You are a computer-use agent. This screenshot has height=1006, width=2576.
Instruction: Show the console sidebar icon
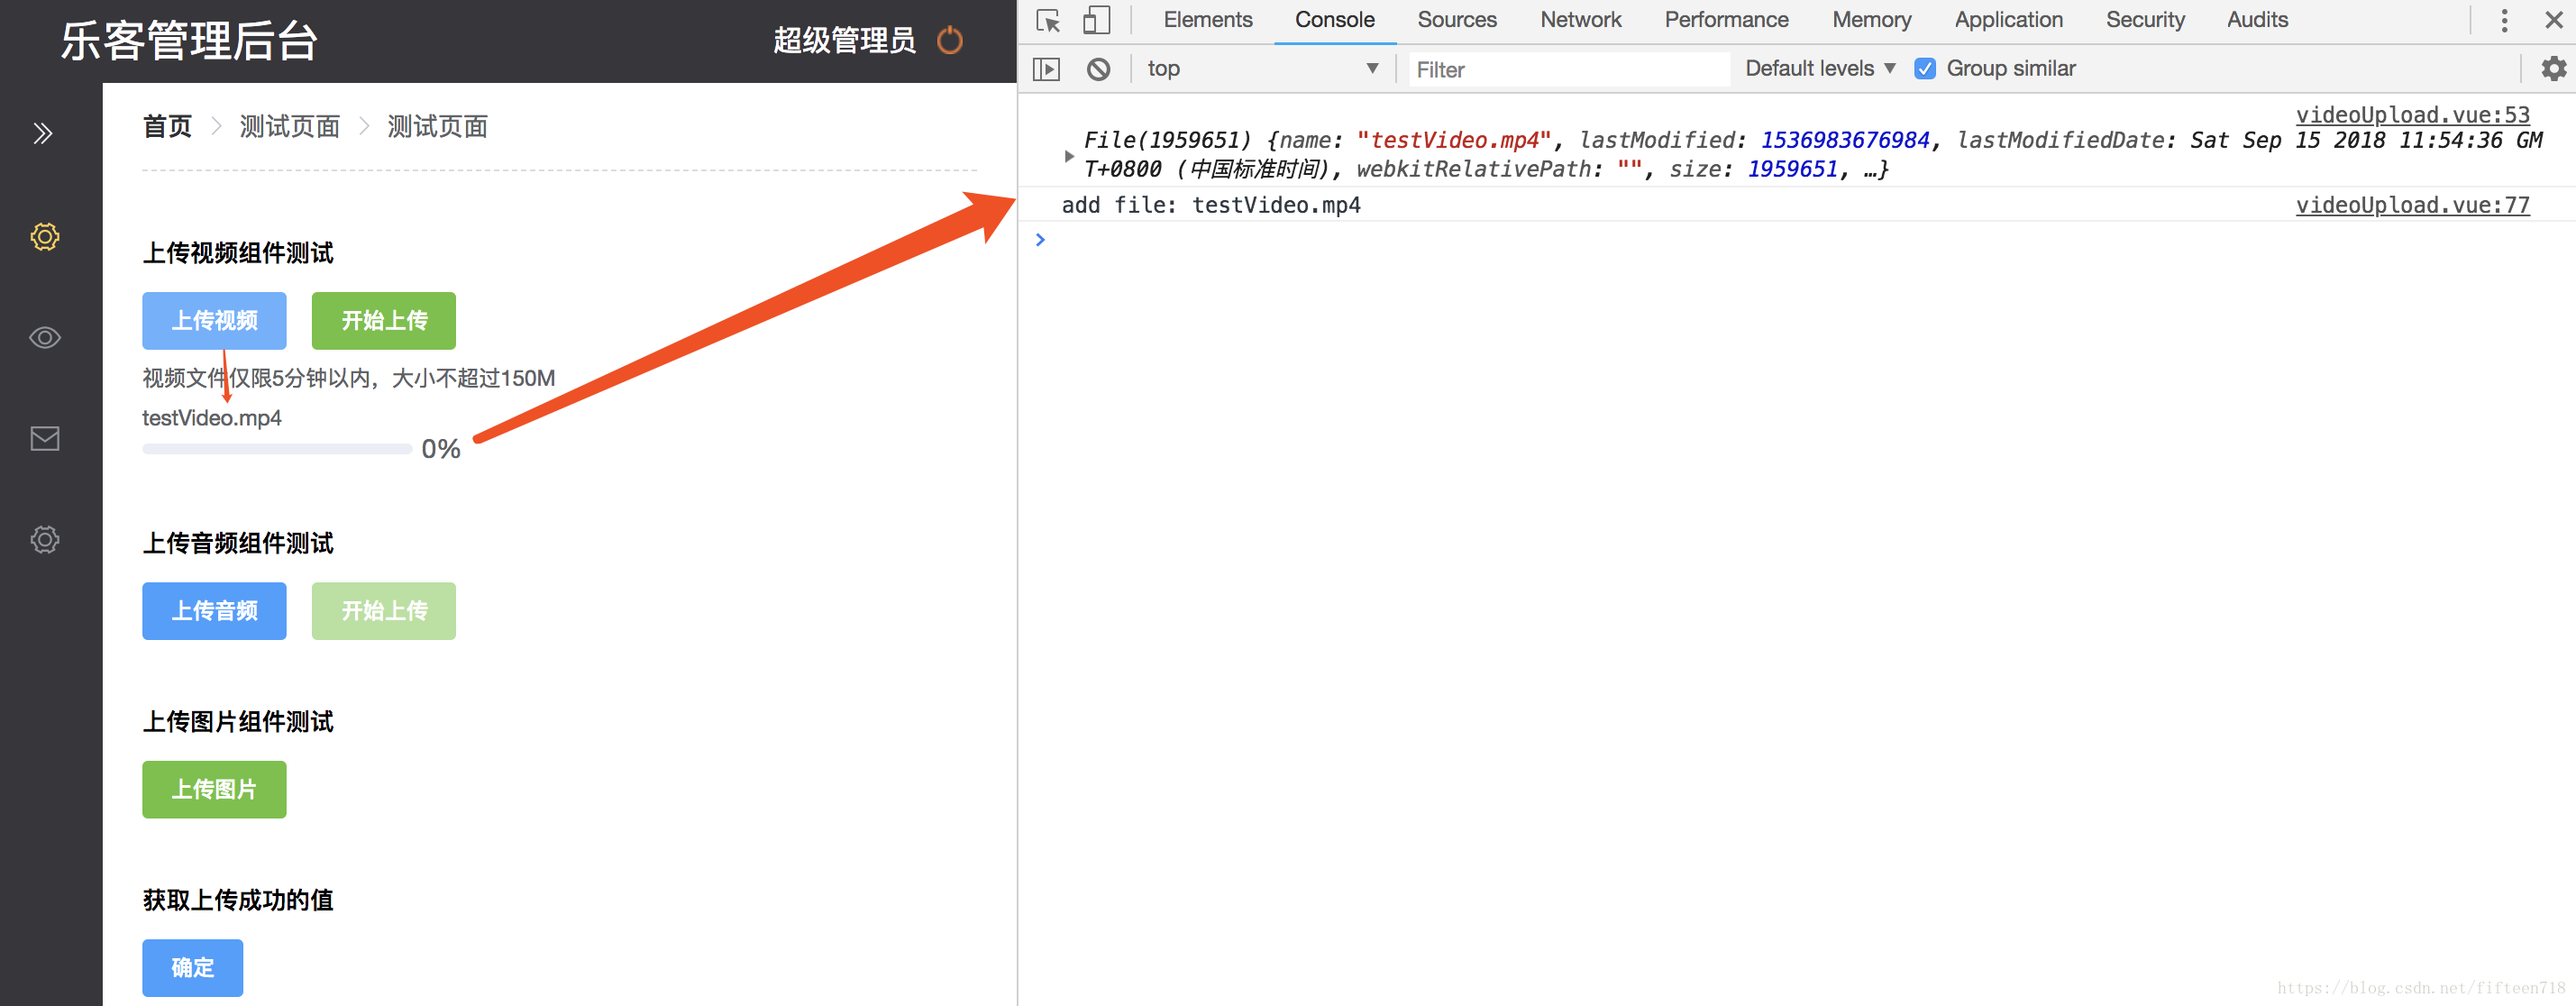(x=1046, y=69)
